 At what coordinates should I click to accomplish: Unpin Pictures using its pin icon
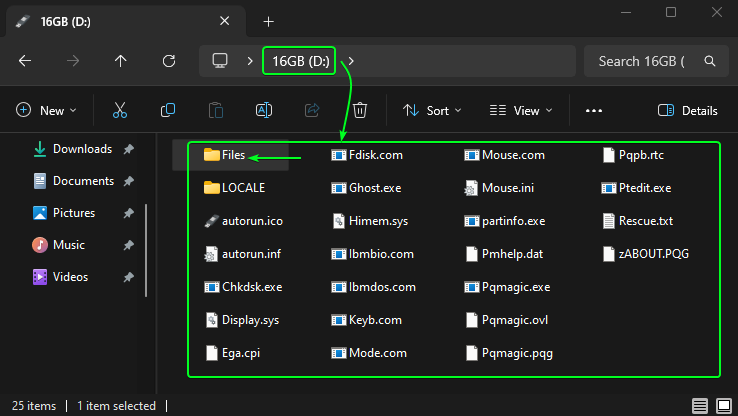[x=128, y=213]
